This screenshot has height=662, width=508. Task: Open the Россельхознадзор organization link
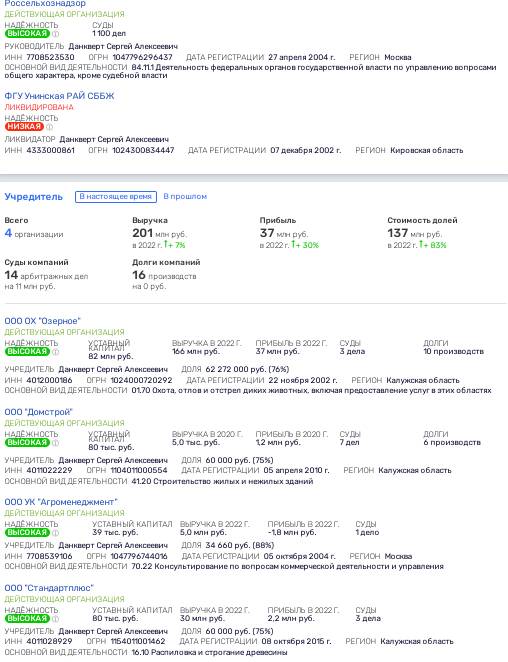[x=45, y=3]
